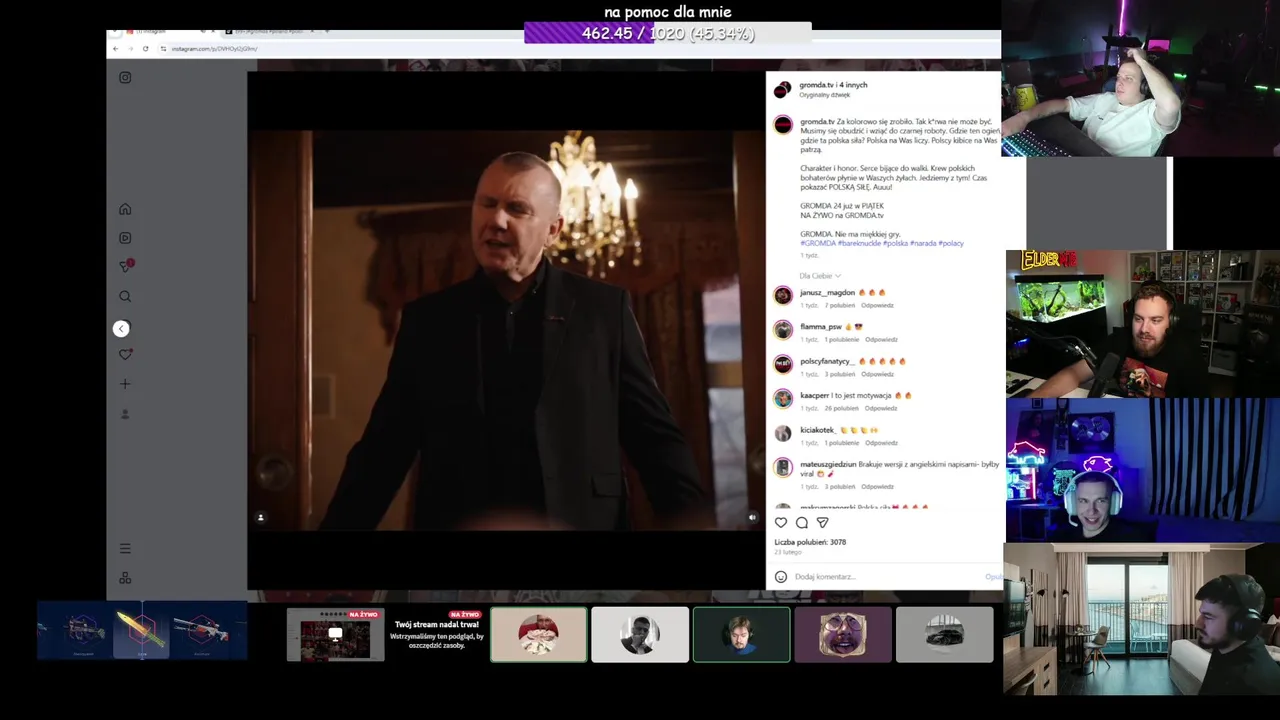
Task: Like the post with heart icon
Action: pyautogui.click(x=781, y=522)
